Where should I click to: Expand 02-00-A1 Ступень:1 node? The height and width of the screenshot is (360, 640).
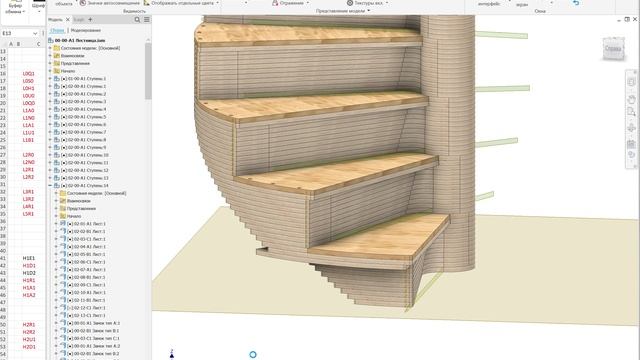tap(50, 86)
